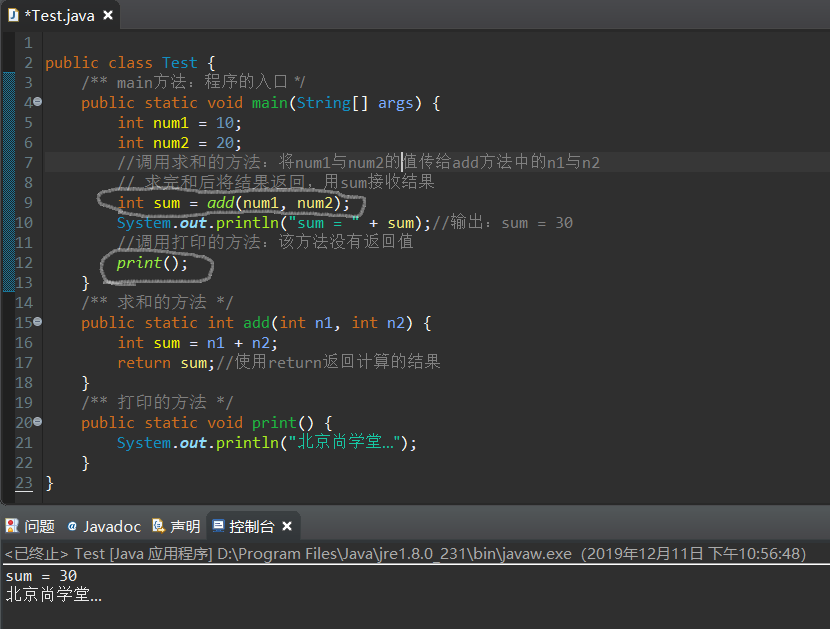Click 'int num1 = 10;' statement
Viewport: 830px width, 629px height.
tap(179, 123)
